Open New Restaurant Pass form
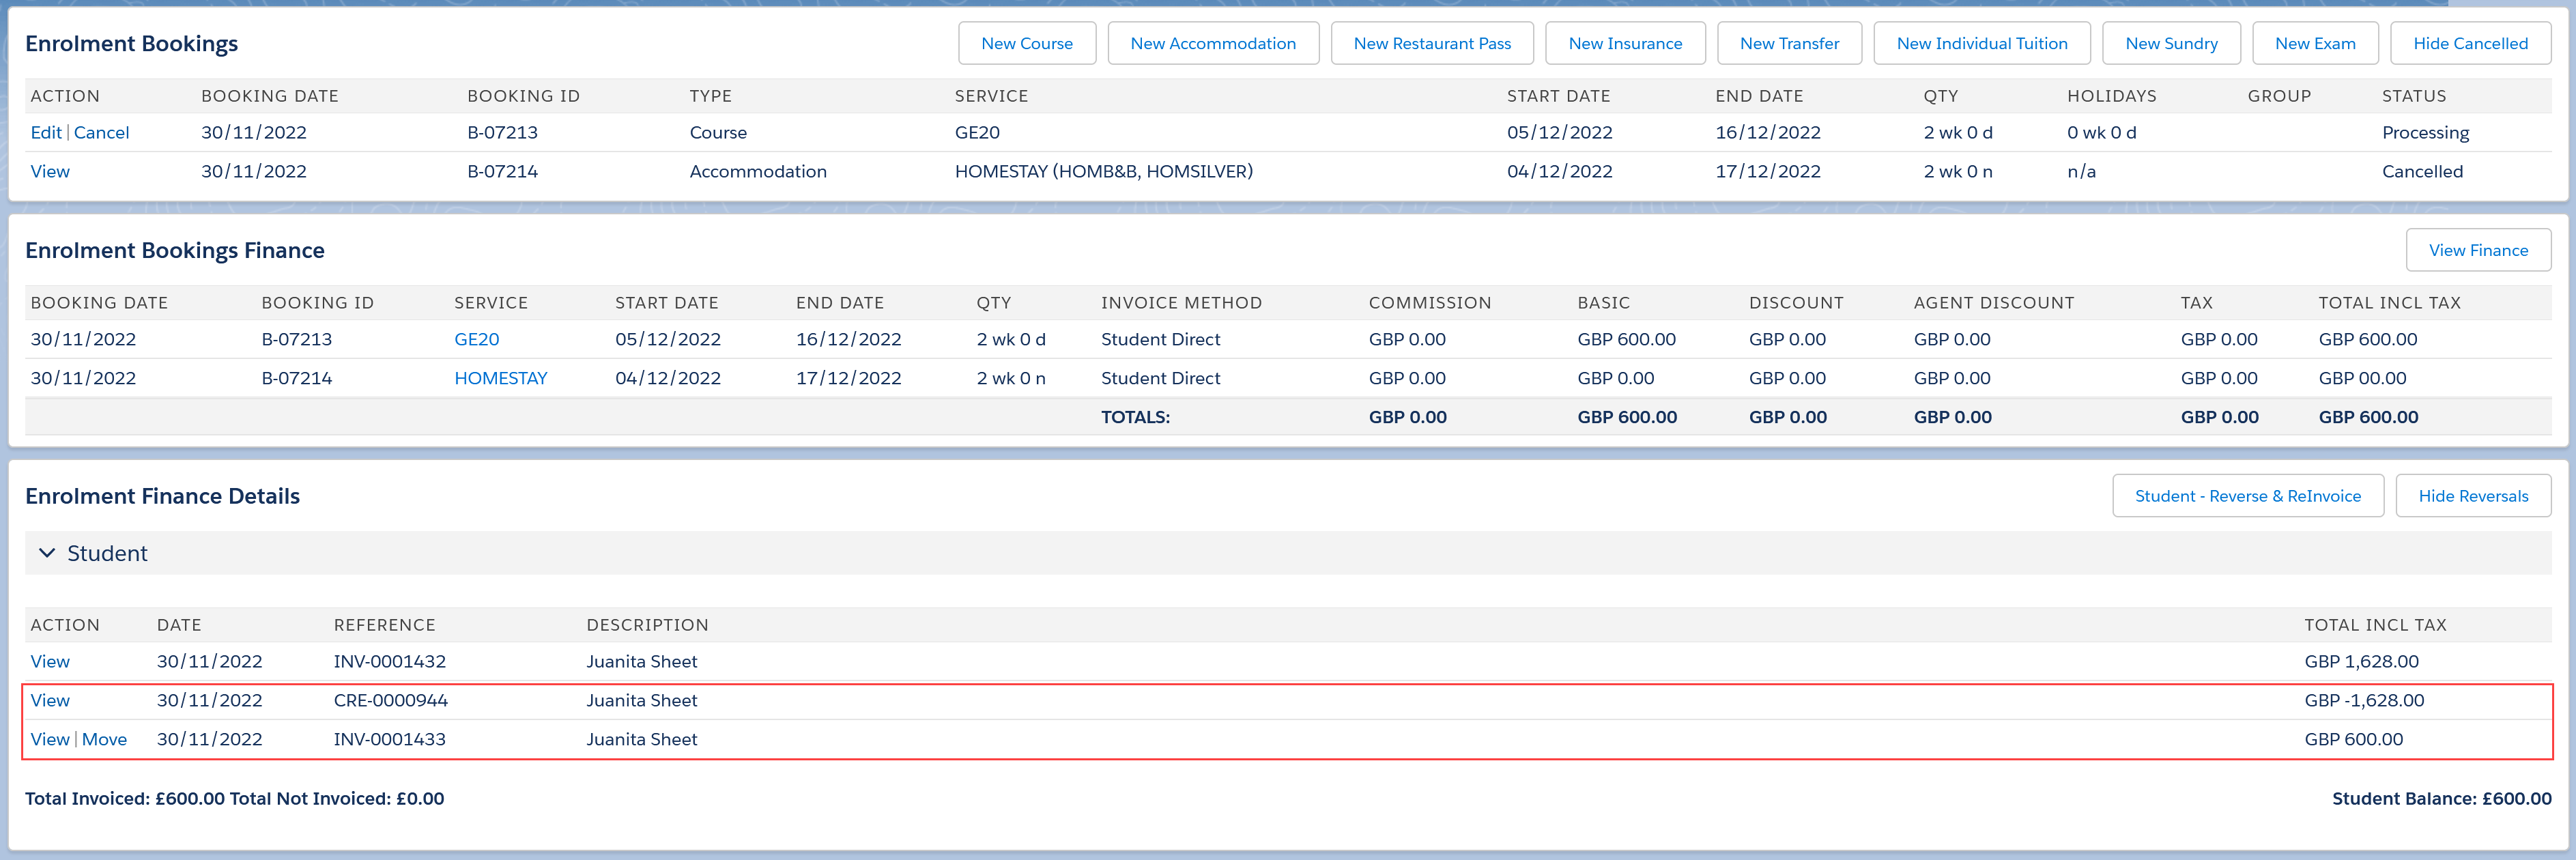This screenshot has height=860, width=2576. point(1431,43)
